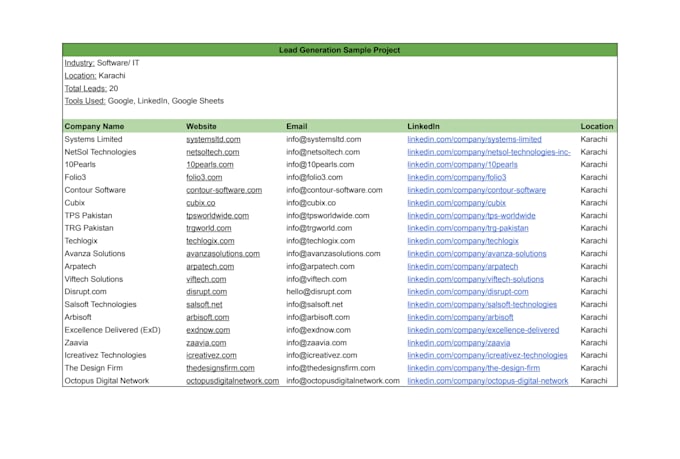Select the Website column header
The height and width of the screenshot is (459, 680).
tap(201, 127)
